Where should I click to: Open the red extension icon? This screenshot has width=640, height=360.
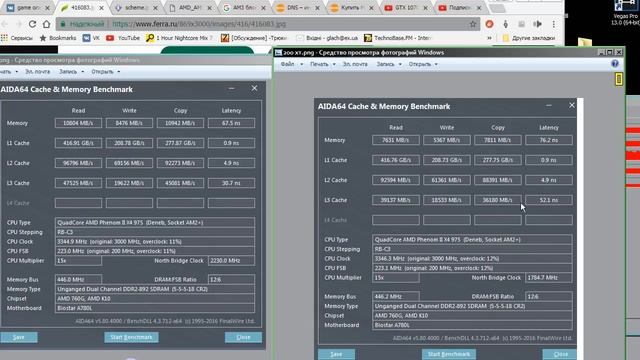pyautogui.click(x=489, y=24)
